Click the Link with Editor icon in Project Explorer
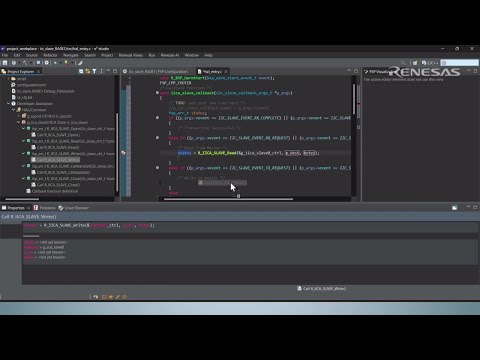 88,71
